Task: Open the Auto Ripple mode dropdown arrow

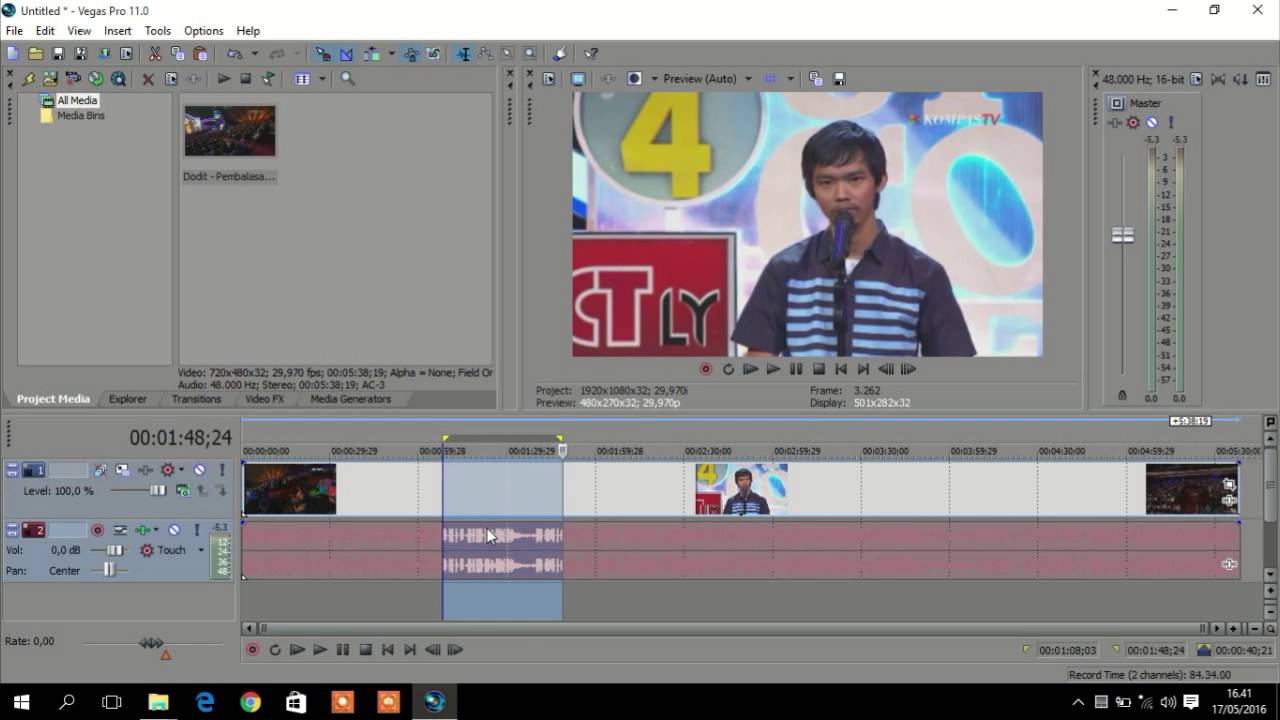Action: click(390, 54)
